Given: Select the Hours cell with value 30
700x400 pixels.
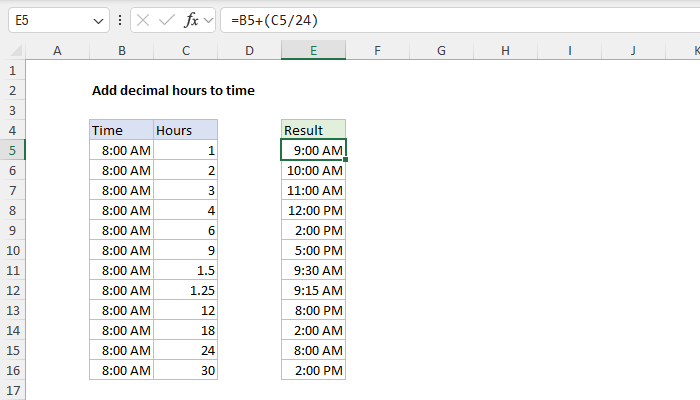Looking at the screenshot, I should tap(186, 371).
